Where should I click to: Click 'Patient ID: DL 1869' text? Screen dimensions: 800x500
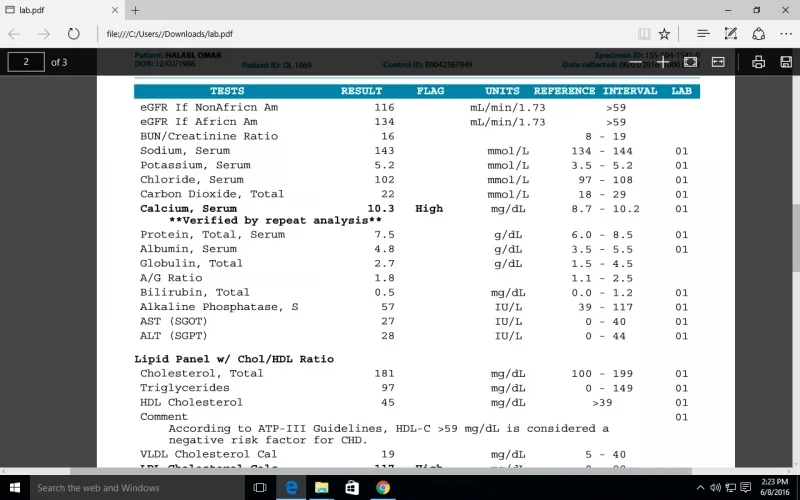pos(277,65)
